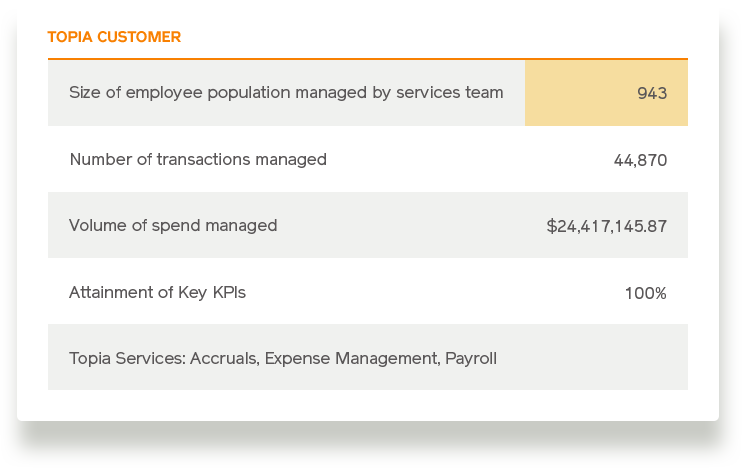Select the highlighted 943 value cell
Viewport: 742px width, 468px height.
click(606, 93)
